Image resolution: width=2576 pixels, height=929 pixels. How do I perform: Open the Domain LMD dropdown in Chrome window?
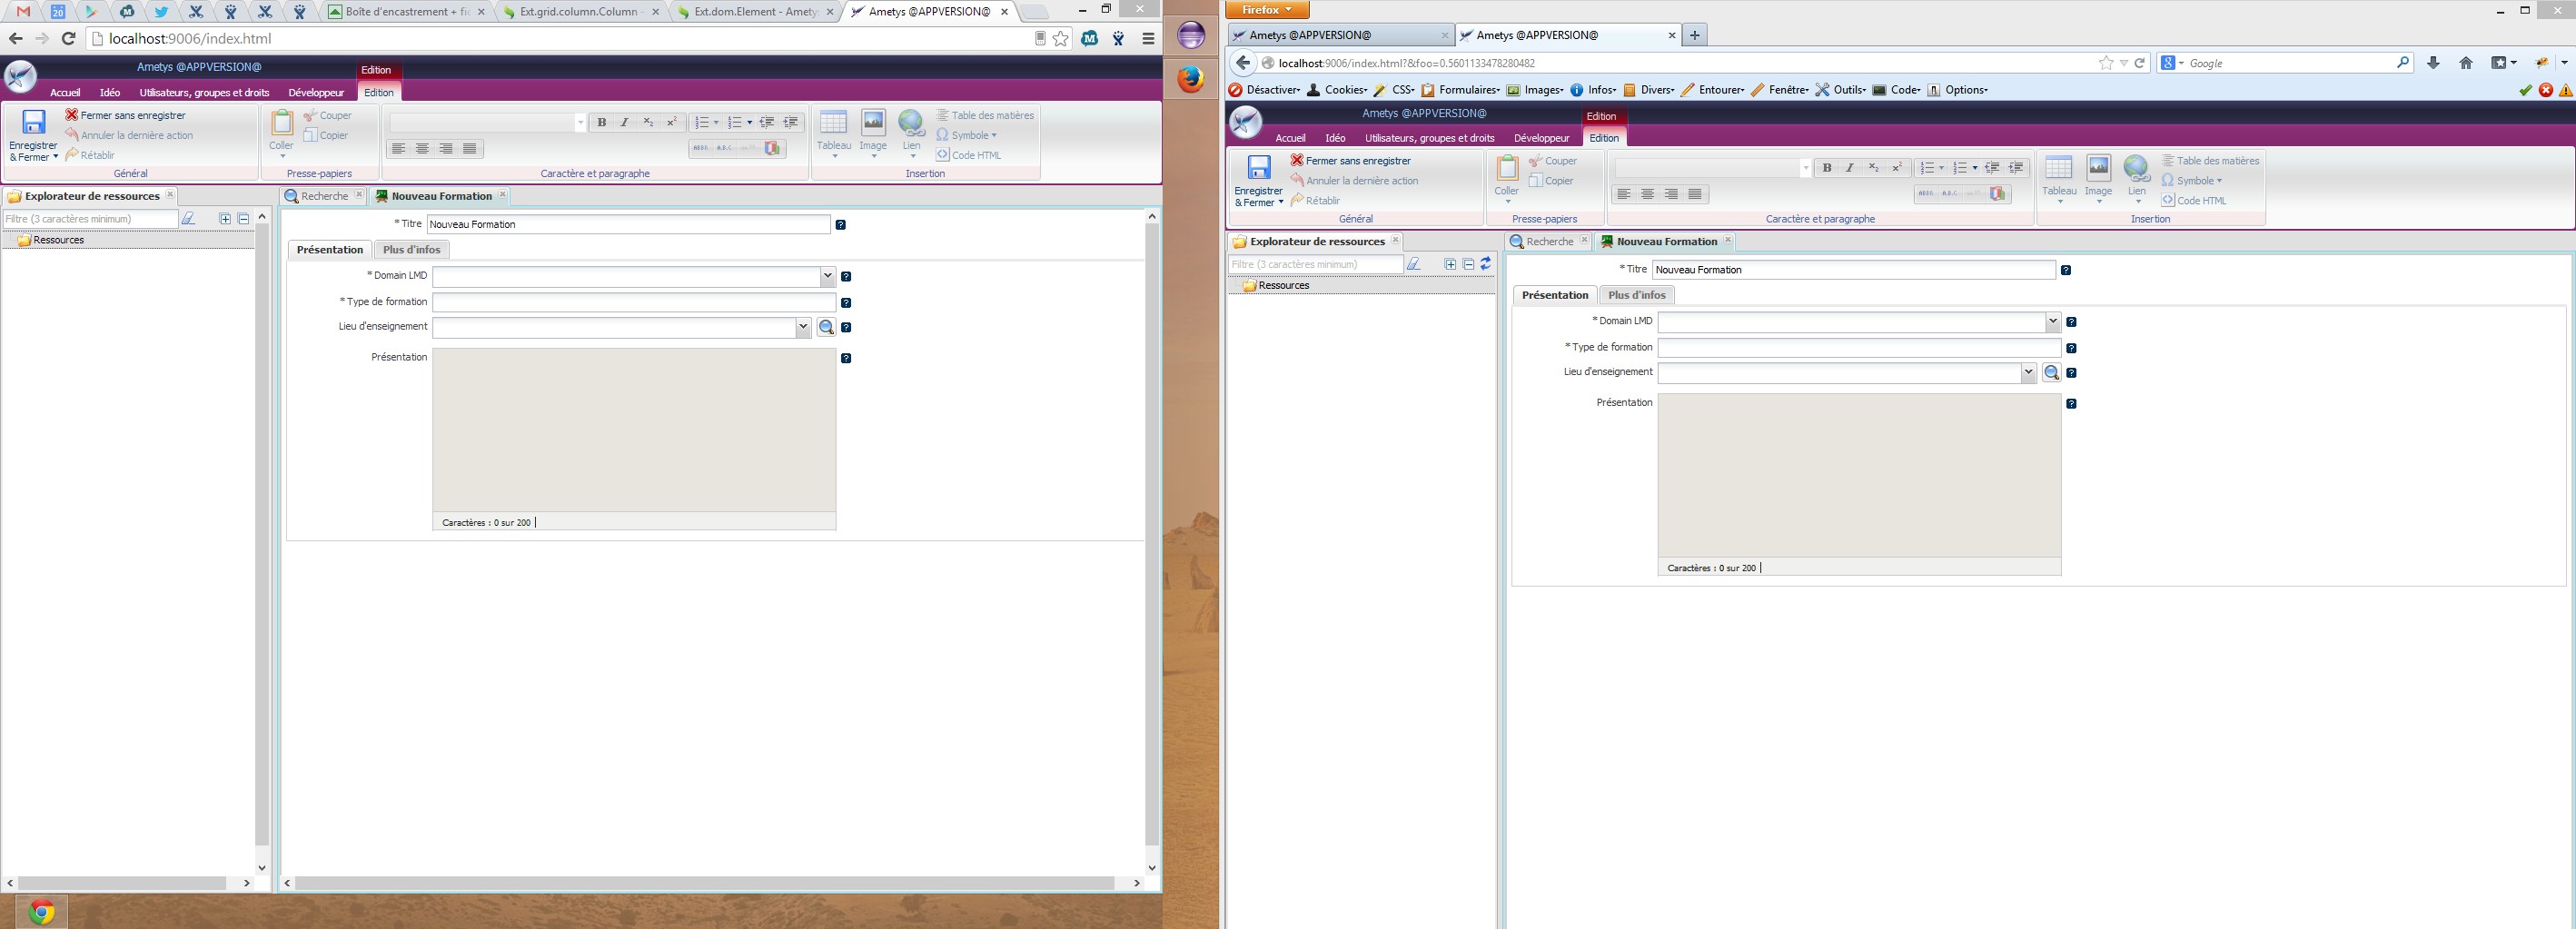pyautogui.click(x=827, y=276)
